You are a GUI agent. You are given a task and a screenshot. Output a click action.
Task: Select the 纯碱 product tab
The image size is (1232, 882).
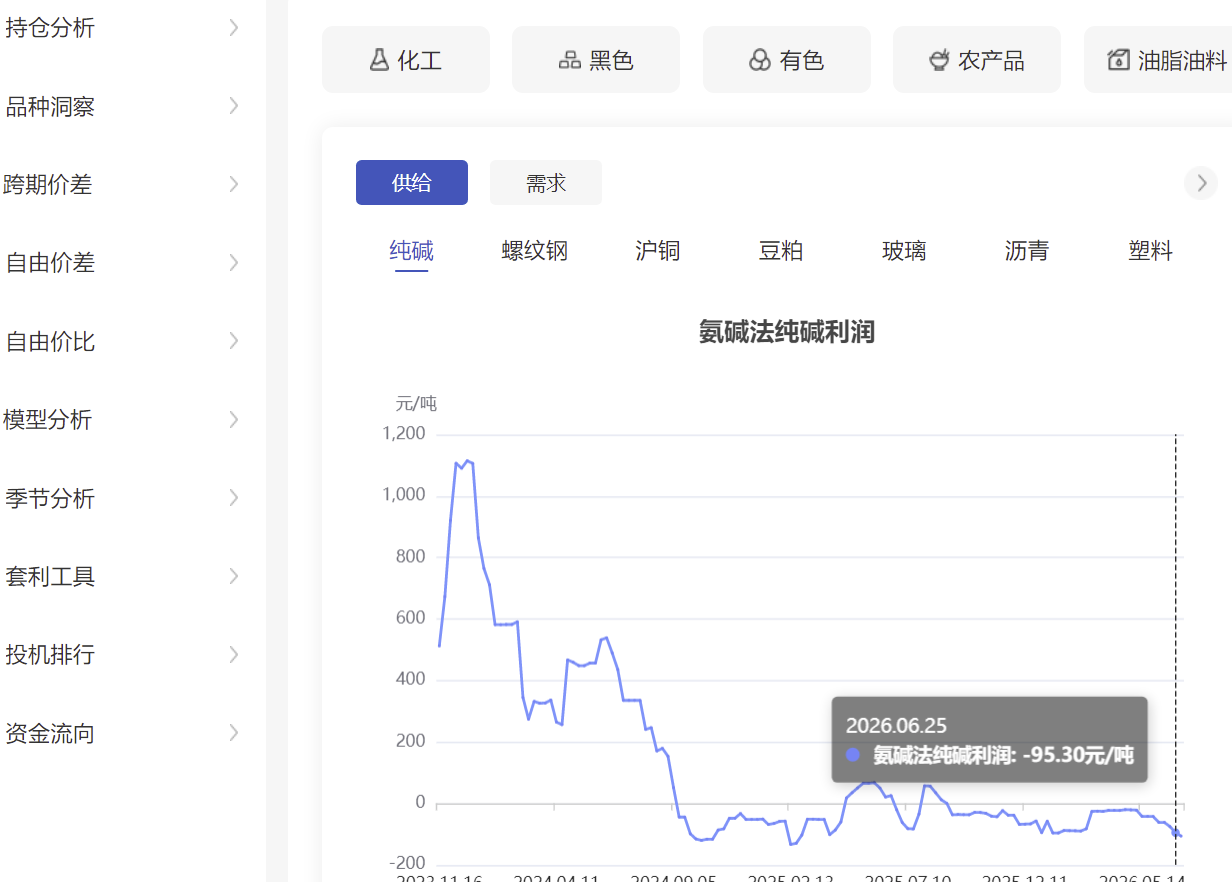(x=412, y=251)
